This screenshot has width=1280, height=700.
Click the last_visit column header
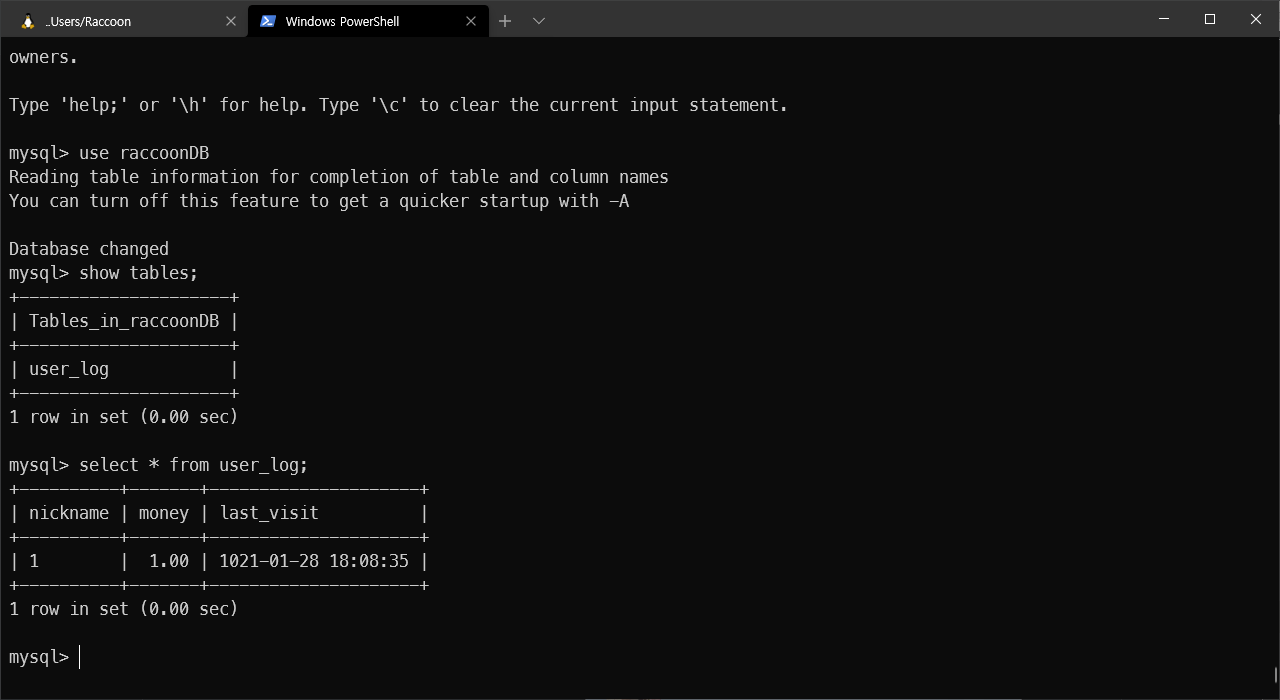click(269, 513)
